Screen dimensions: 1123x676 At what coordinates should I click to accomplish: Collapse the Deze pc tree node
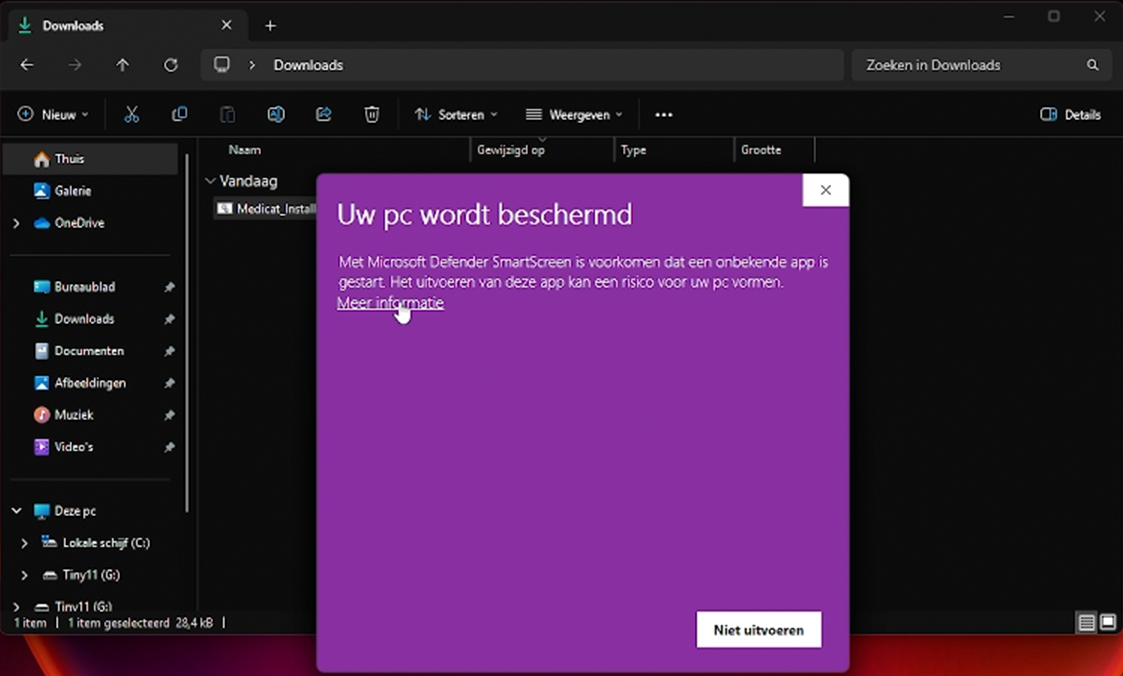[x=16, y=511]
